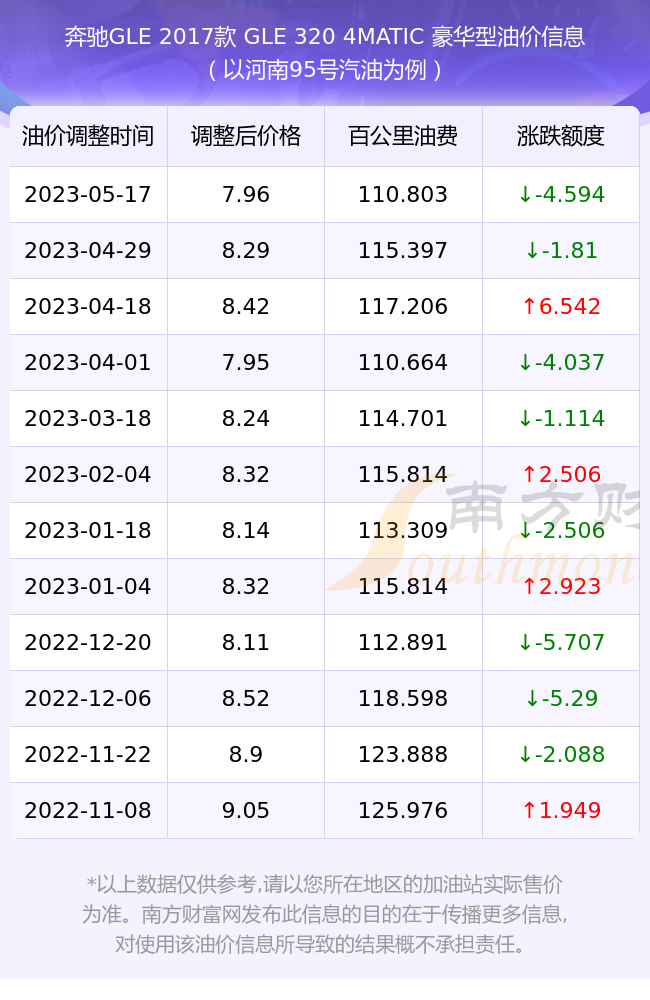Click the date cell 2023-01-04
Viewport: 650px width, 1000px height.
88,587
